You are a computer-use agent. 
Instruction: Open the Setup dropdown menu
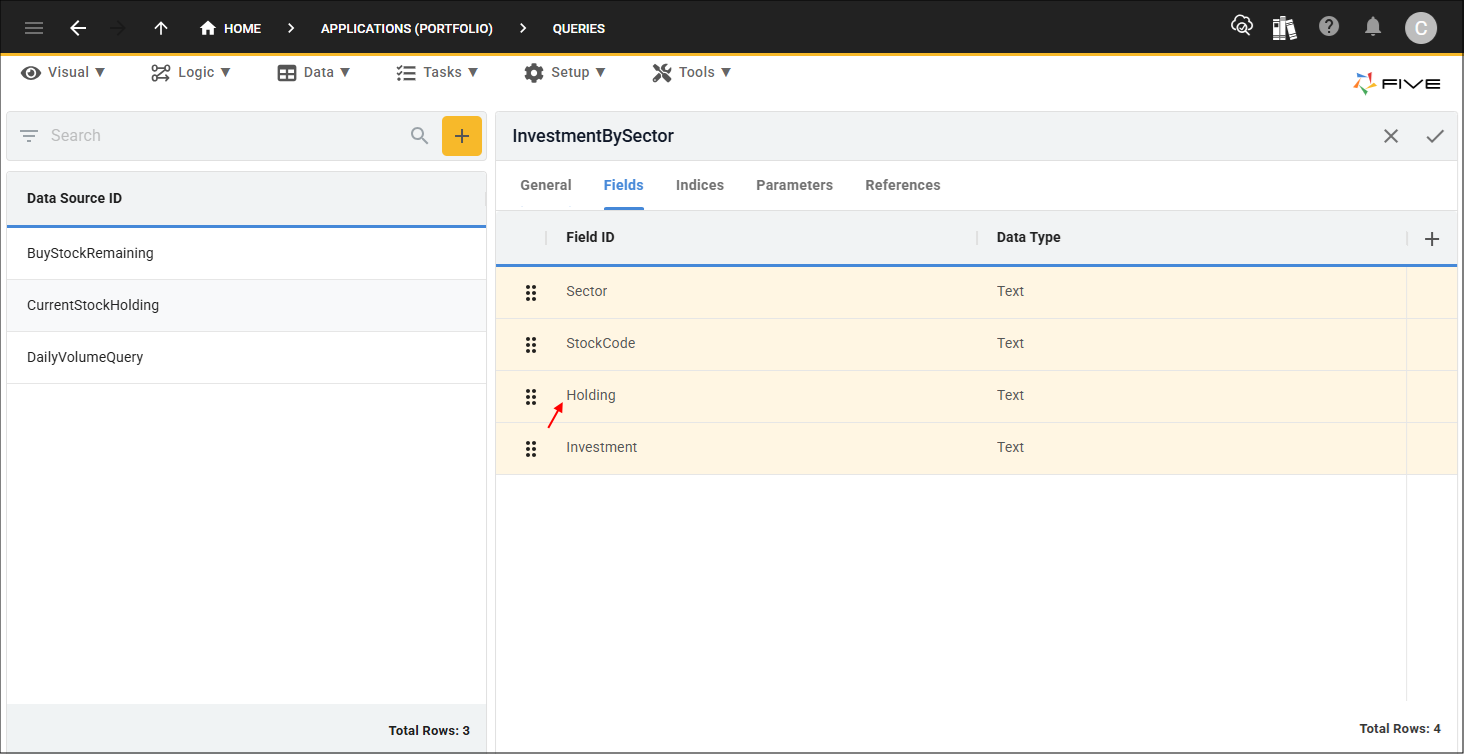[x=565, y=72]
